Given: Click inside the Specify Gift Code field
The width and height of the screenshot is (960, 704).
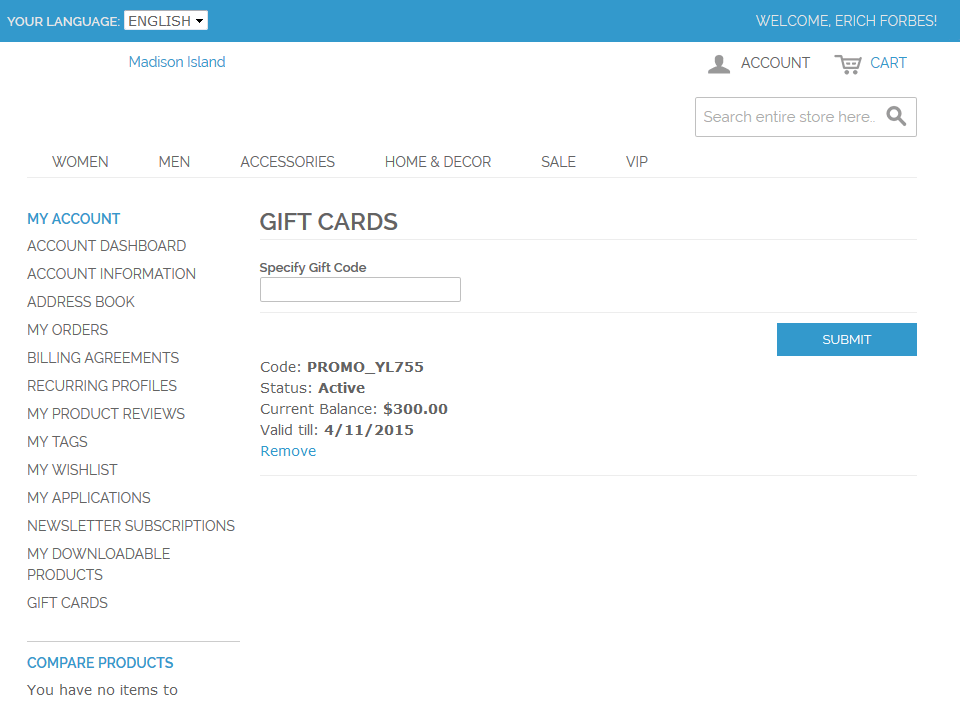Looking at the screenshot, I should point(360,289).
